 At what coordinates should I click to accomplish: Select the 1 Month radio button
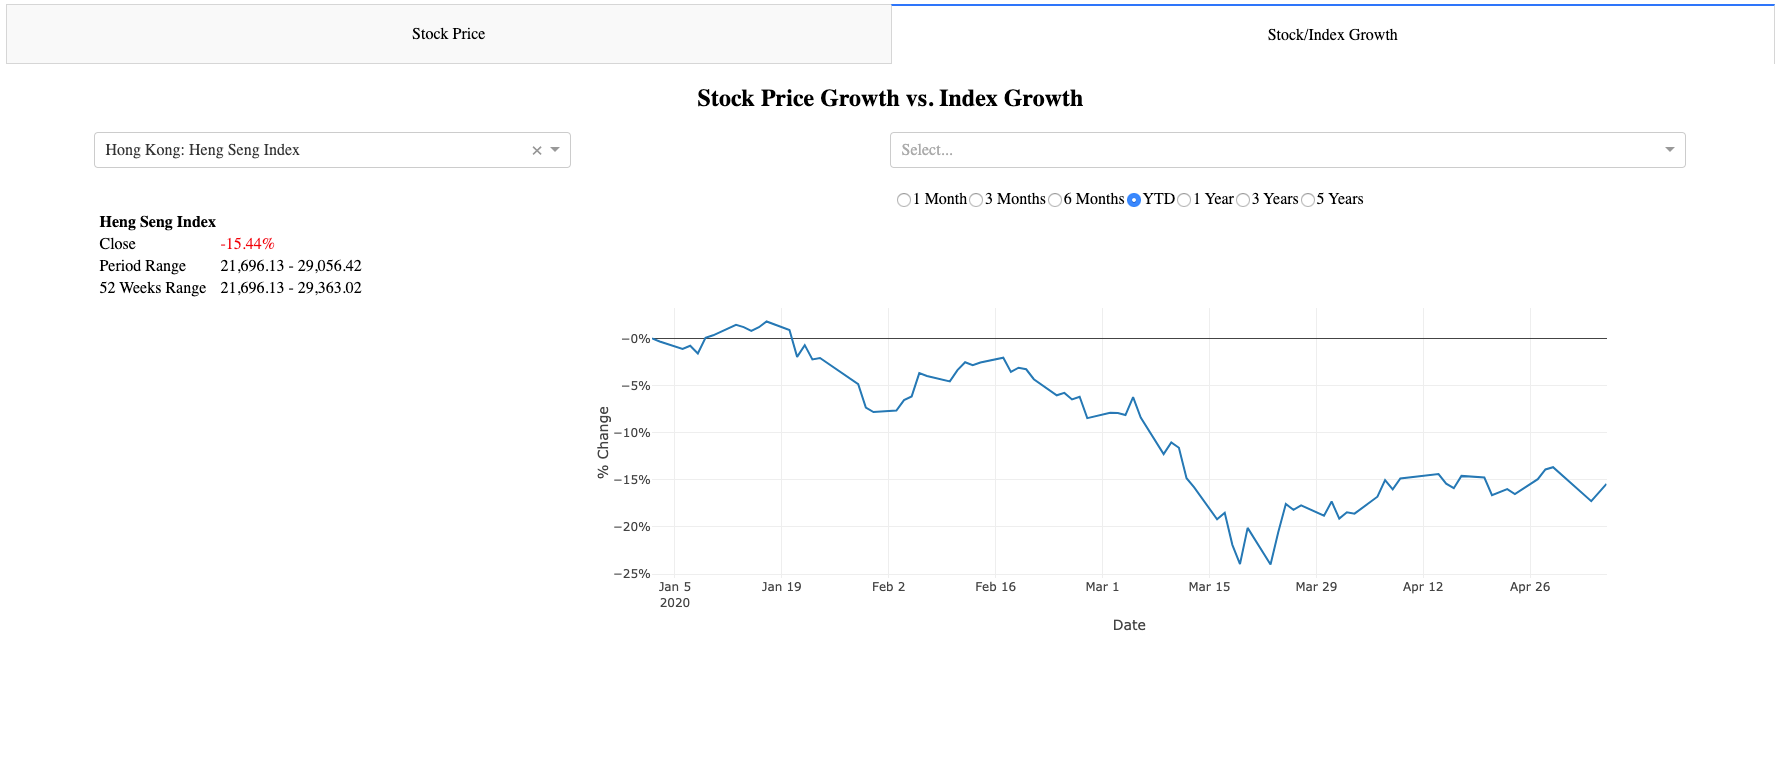pos(904,200)
